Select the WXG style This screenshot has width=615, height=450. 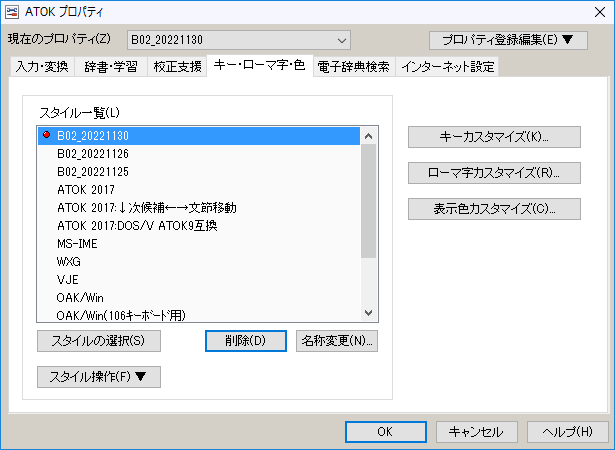(199, 262)
